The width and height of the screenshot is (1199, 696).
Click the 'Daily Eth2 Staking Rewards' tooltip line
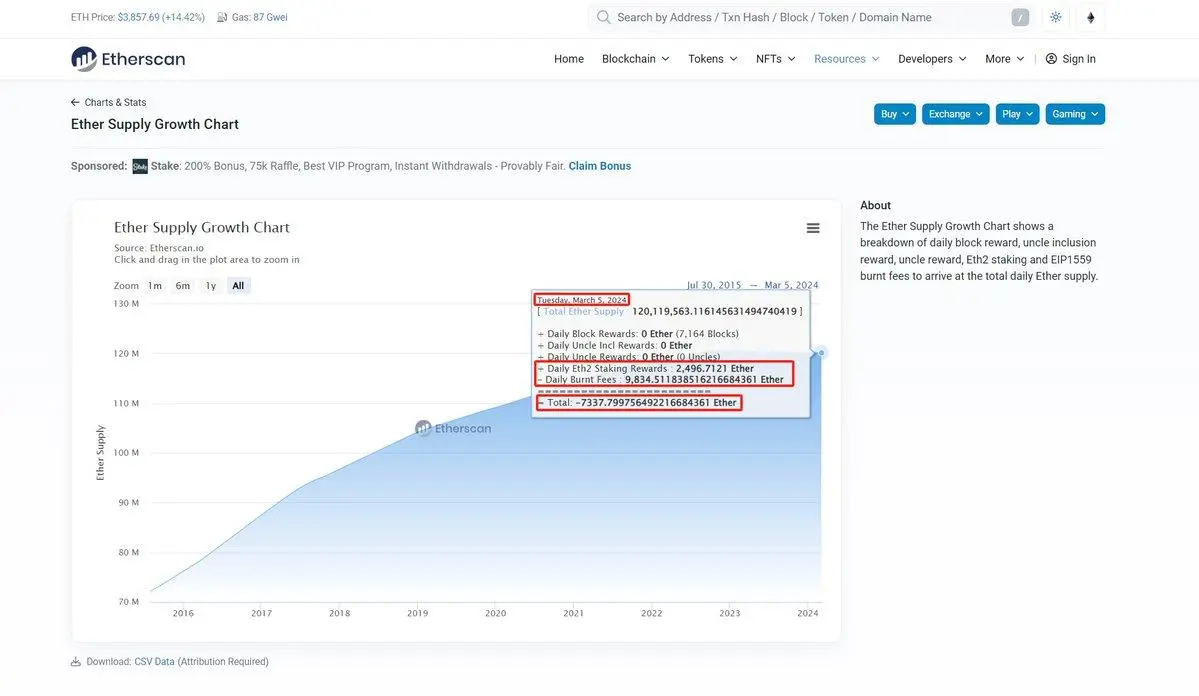pyautogui.click(x=646, y=369)
